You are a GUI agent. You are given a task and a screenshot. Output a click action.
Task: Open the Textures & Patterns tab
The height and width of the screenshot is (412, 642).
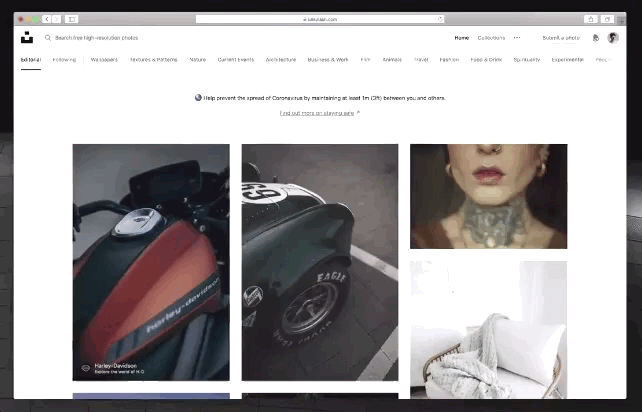pos(154,60)
